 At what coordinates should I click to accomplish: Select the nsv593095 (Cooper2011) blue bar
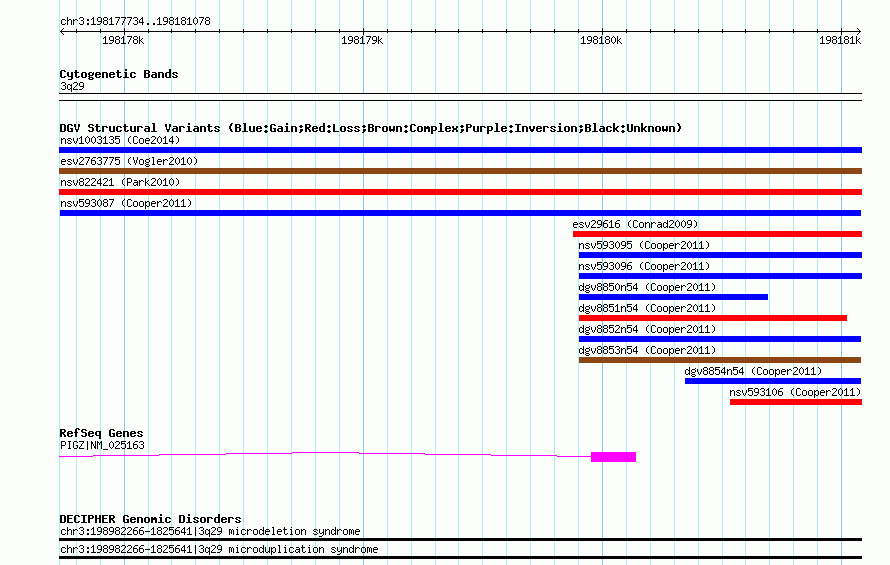[x=719, y=255]
